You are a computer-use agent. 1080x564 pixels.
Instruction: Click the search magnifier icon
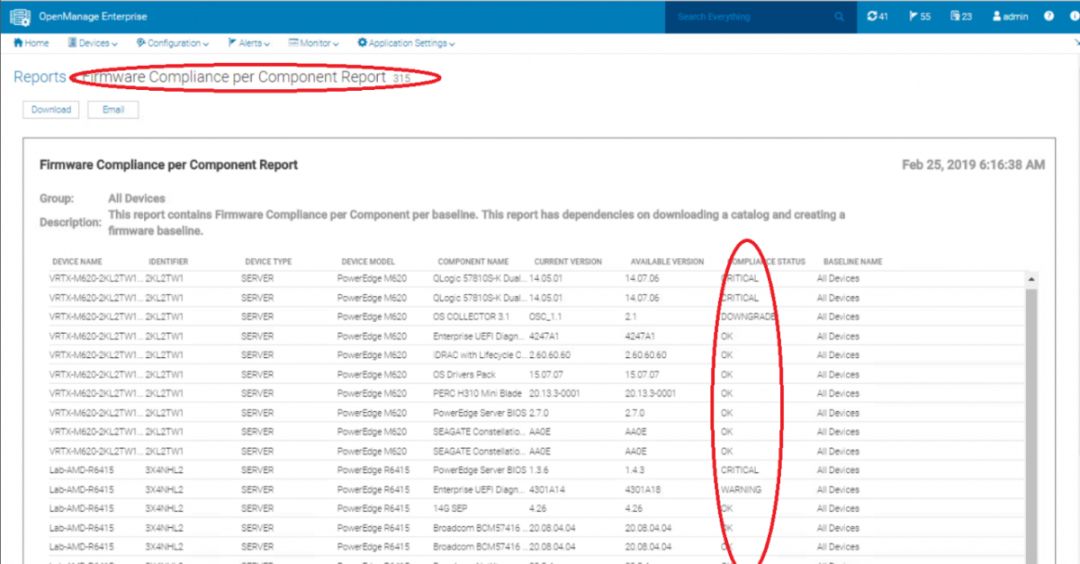[838, 17]
